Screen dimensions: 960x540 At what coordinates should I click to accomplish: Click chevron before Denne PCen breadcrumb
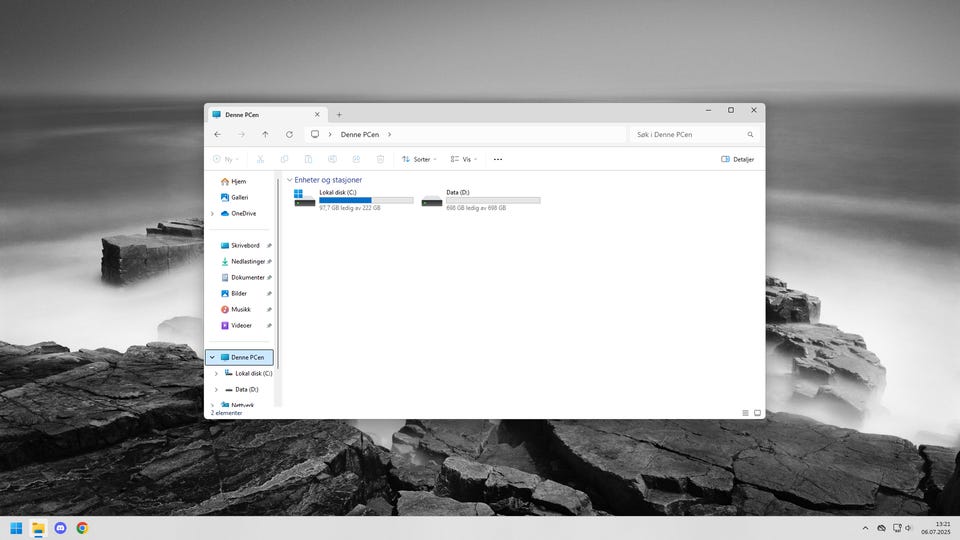[329, 134]
